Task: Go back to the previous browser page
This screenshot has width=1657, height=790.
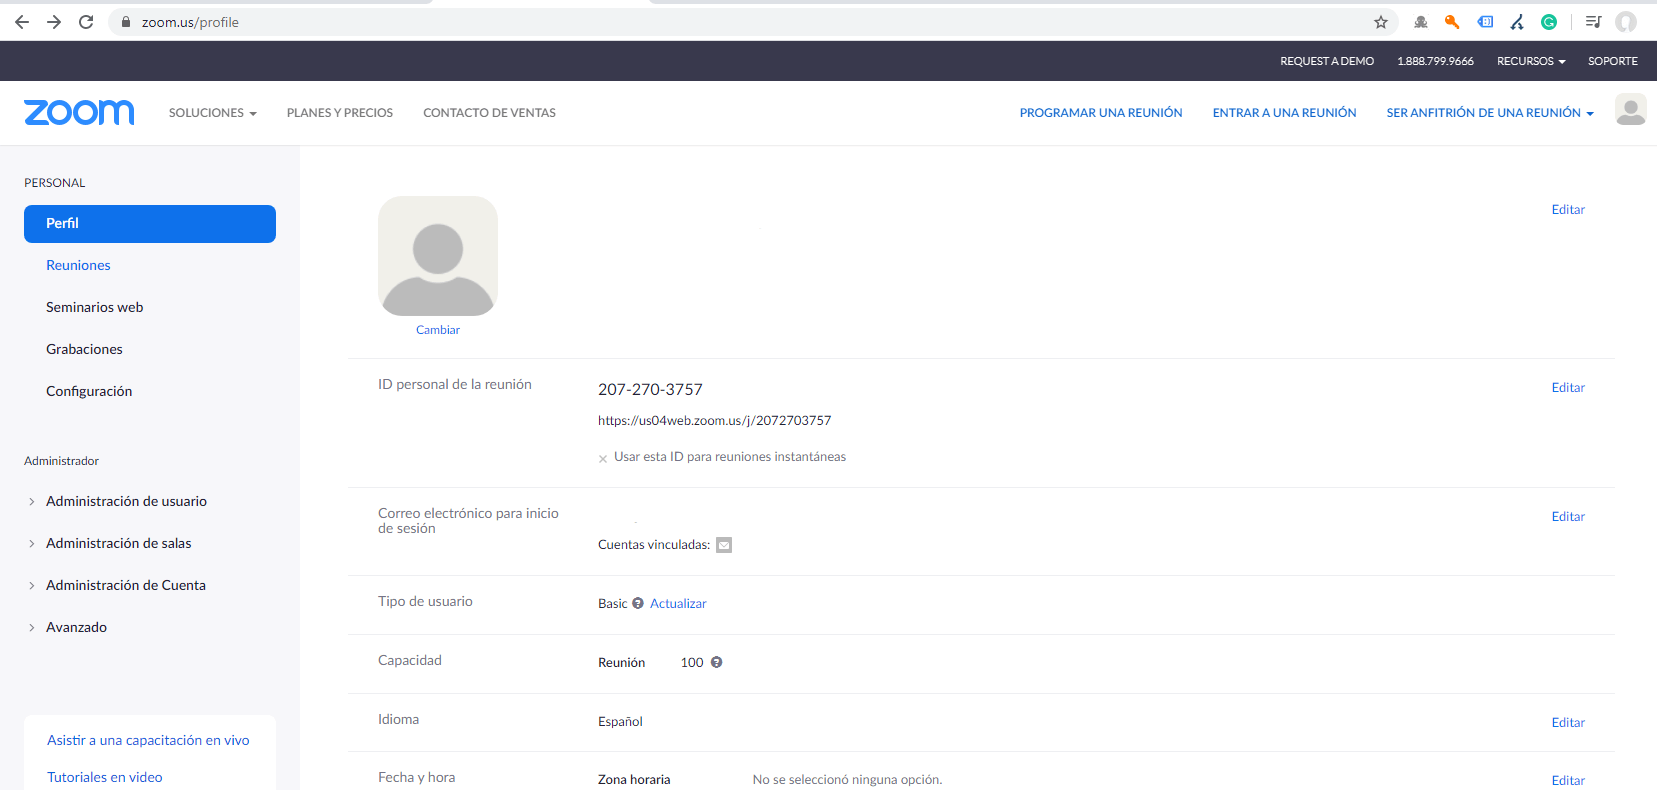Action: coord(22,22)
